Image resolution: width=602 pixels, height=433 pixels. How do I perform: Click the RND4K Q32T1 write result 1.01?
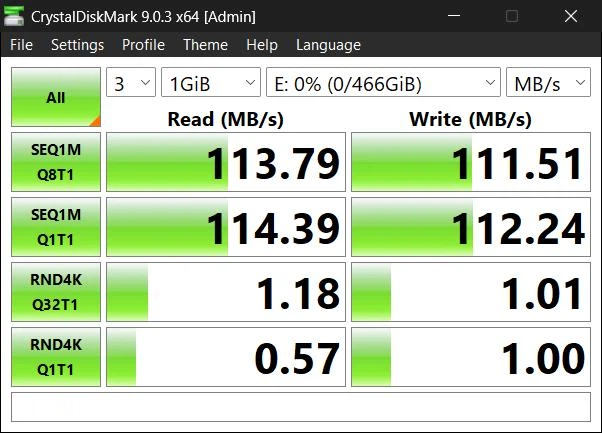471,292
